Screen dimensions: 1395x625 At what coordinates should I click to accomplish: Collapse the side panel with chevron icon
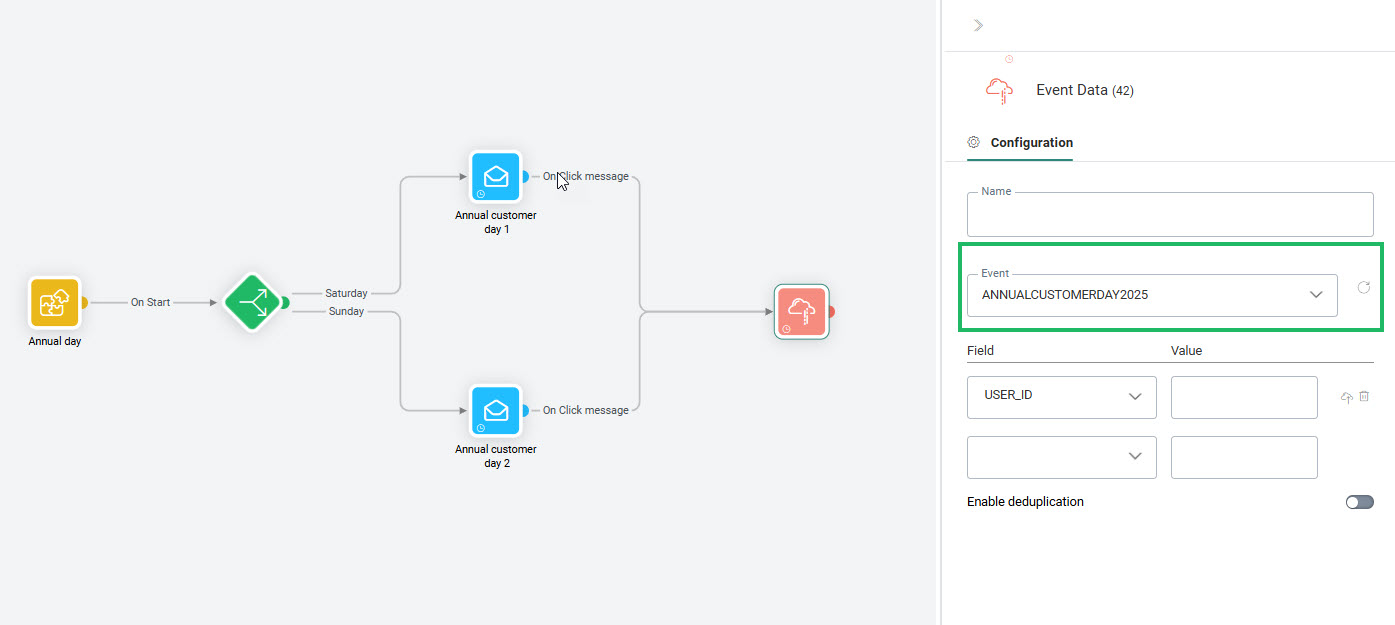click(977, 25)
